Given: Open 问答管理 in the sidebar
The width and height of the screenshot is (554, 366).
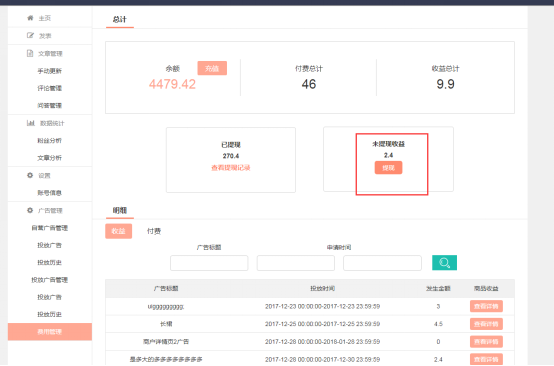Looking at the screenshot, I should pos(49,106).
